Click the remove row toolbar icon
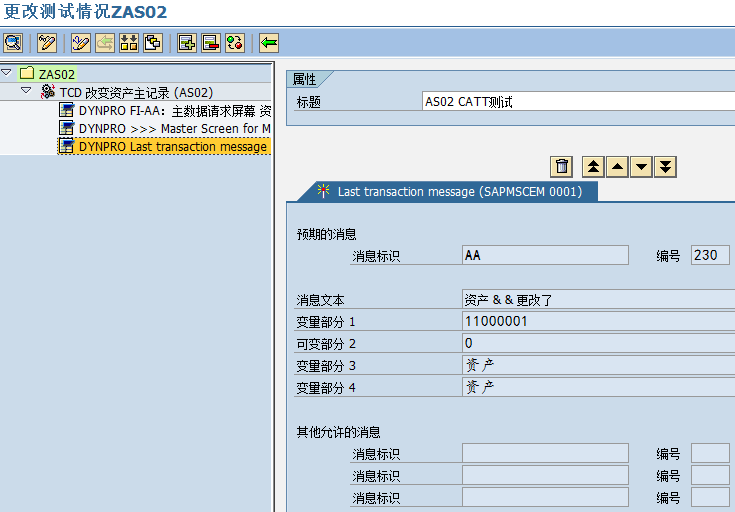This screenshot has height=512, width=735. click(211, 42)
